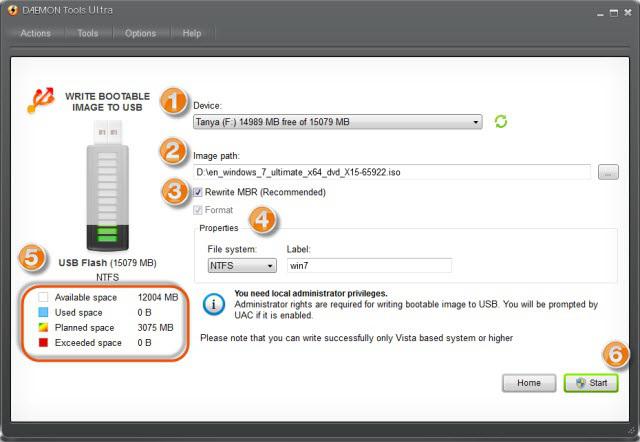Viewport: 640px width, 442px height.
Task: Click the Planned space value 3075 MB
Action: (156, 327)
